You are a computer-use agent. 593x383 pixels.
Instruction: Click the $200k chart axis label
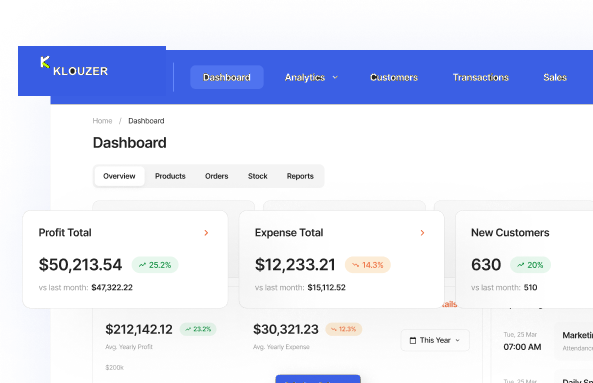tap(115, 367)
